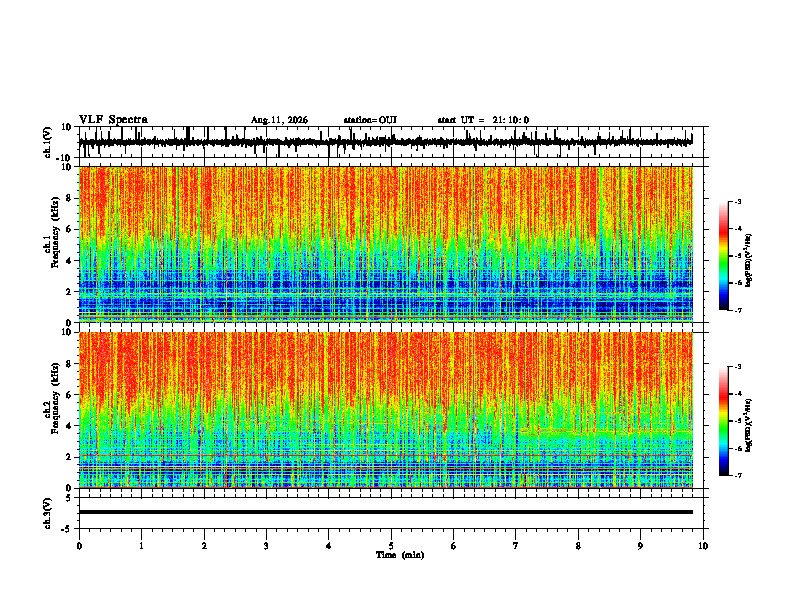Click the time axis tick label "0"

click(x=79, y=546)
